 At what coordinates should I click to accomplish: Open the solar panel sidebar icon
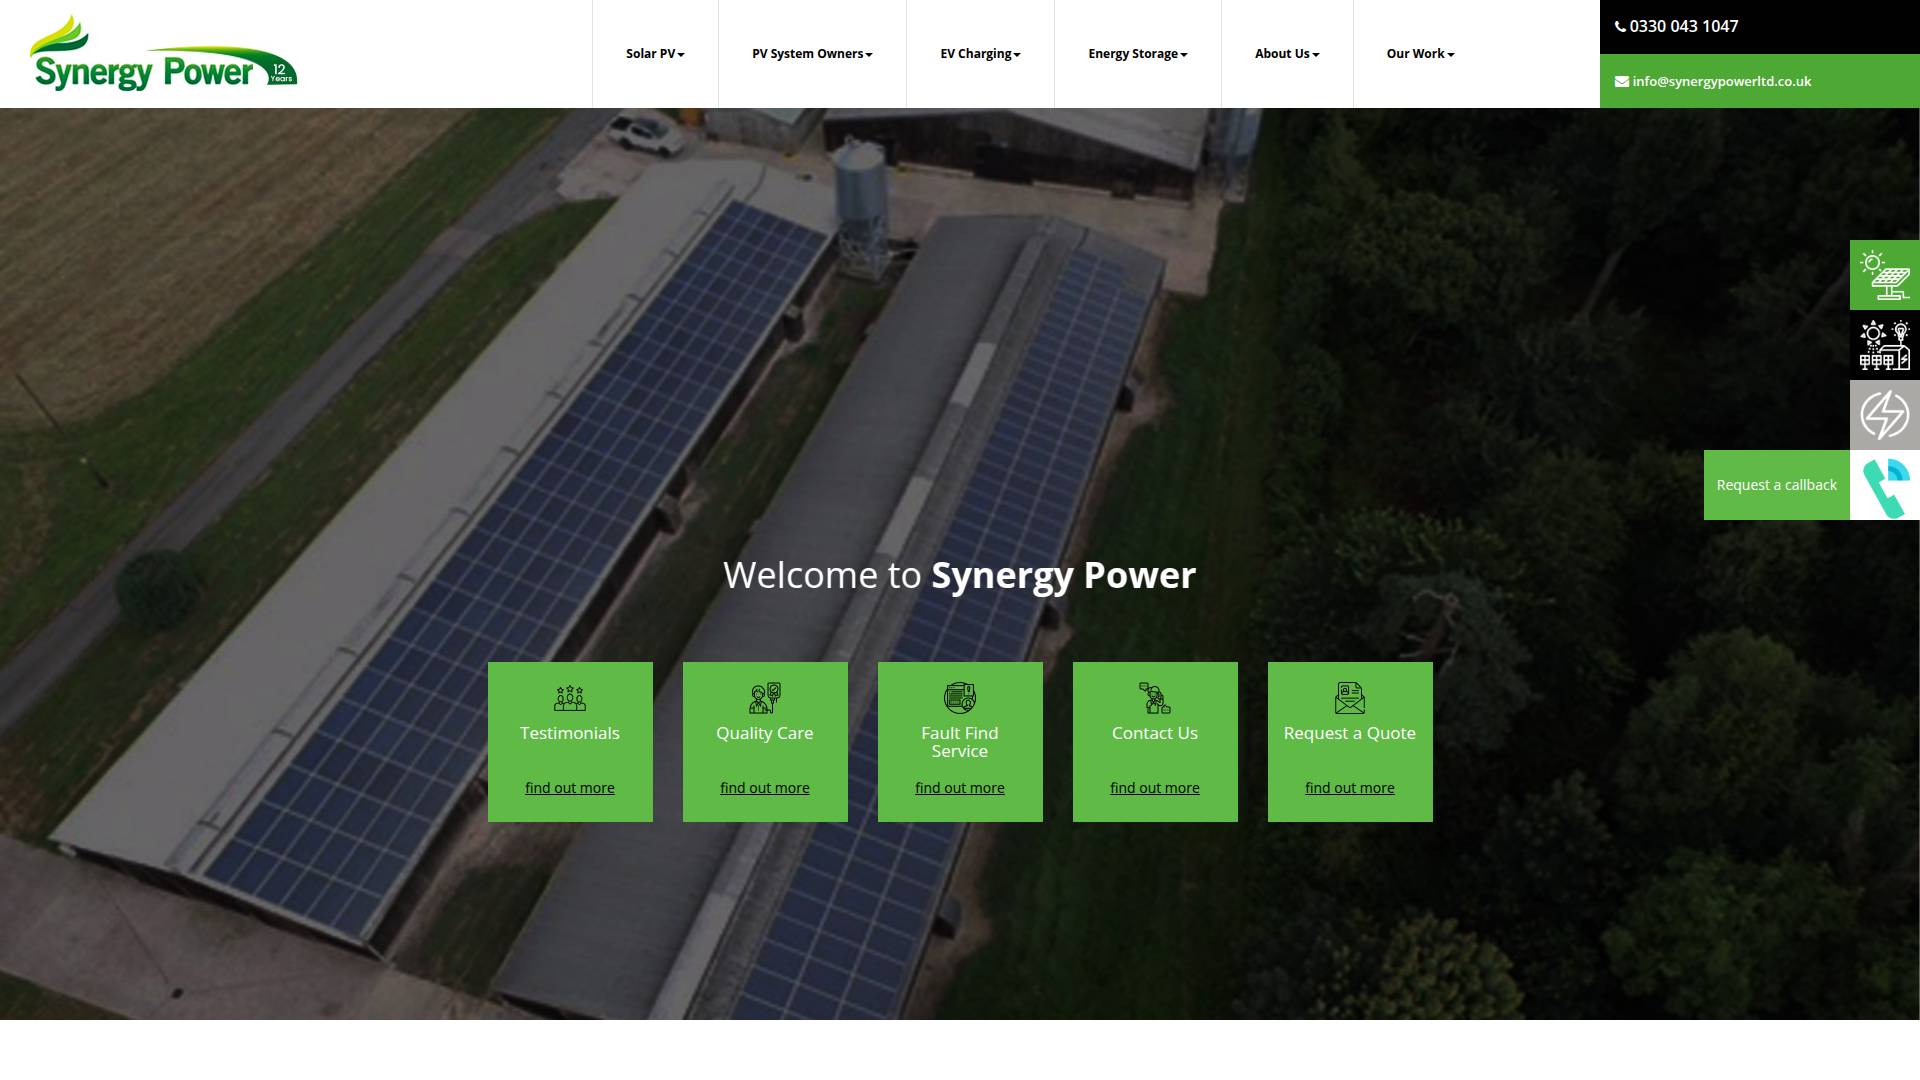[1884, 275]
